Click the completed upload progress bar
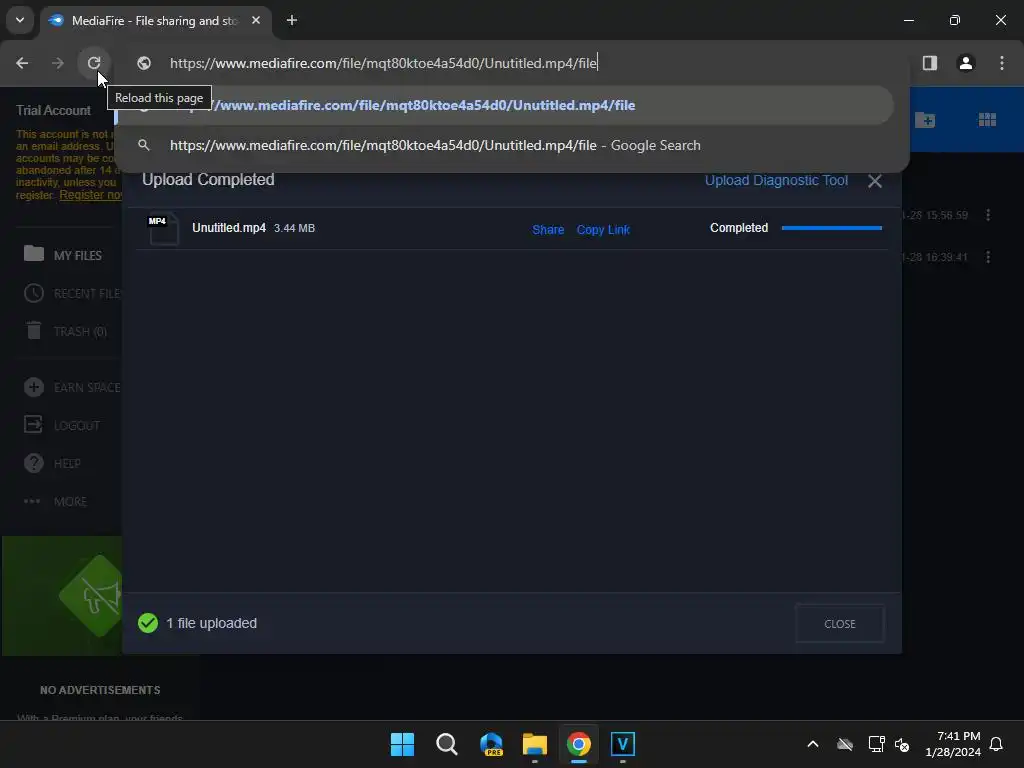This screenshot has width=1024, height=768. click(831, 228)
